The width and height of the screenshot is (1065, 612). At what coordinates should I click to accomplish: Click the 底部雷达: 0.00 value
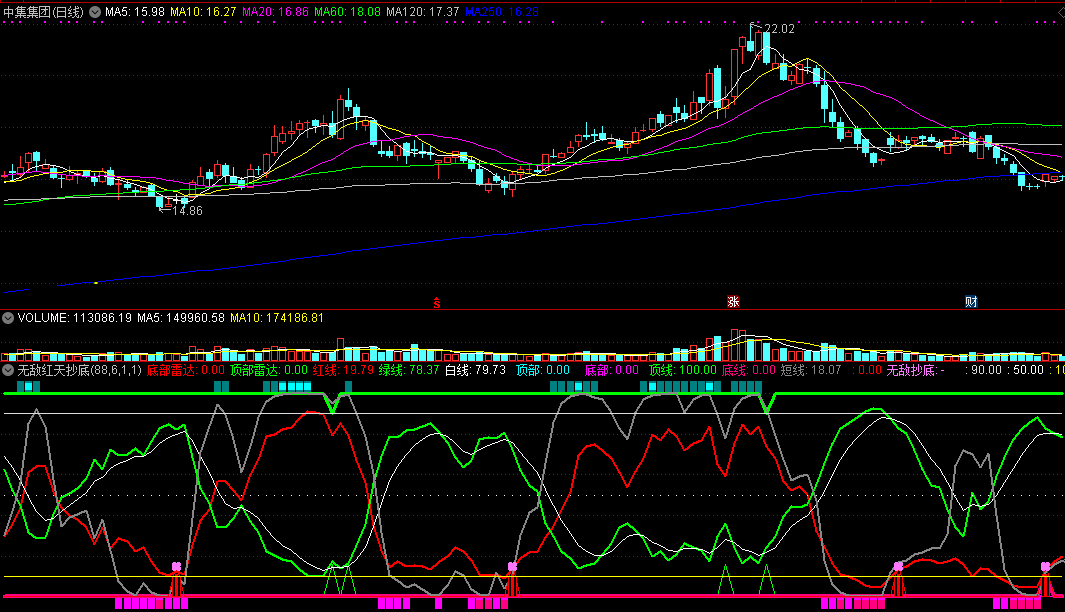click(185, 370)
